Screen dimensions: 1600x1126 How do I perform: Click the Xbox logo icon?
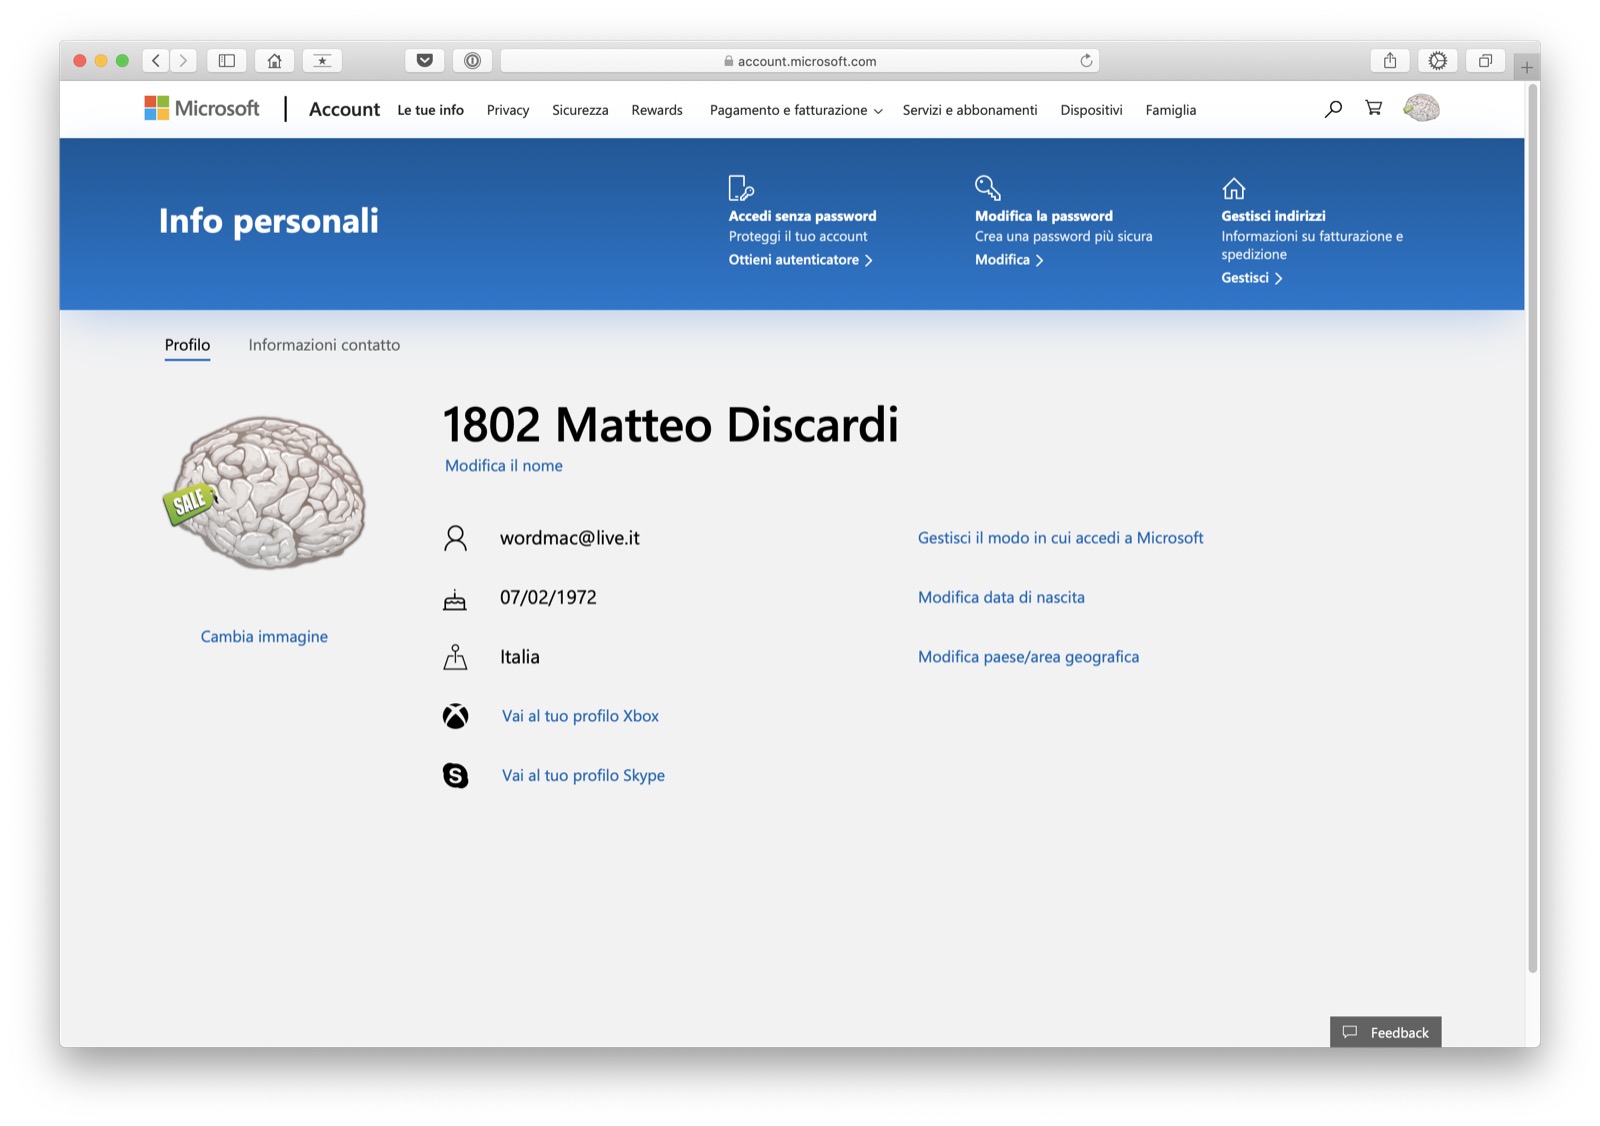(x=455, y=716)
